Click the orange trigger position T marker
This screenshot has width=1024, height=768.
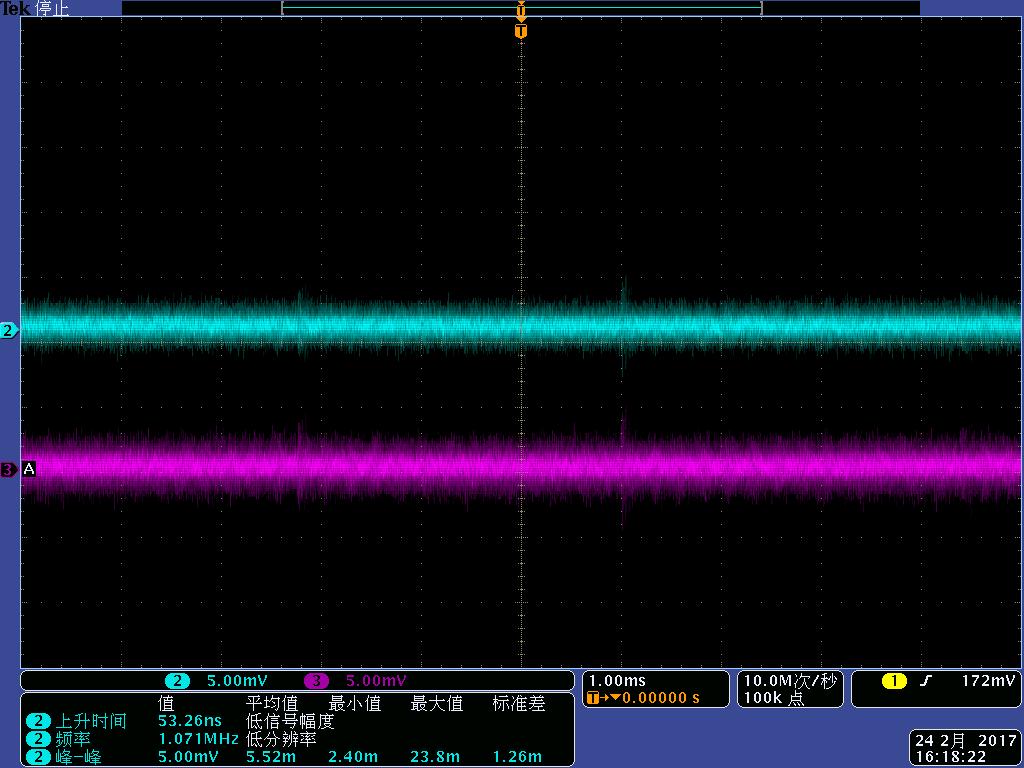(x=520, y=30)
